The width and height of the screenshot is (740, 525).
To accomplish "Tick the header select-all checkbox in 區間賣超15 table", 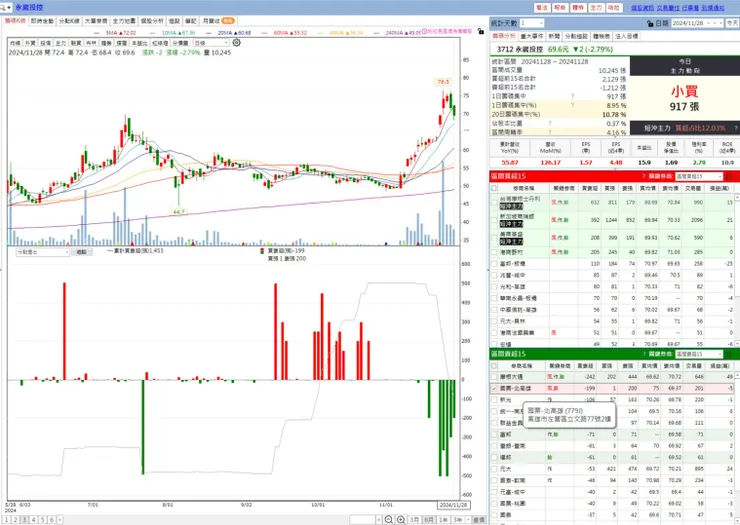I will (x=494, y=365).
